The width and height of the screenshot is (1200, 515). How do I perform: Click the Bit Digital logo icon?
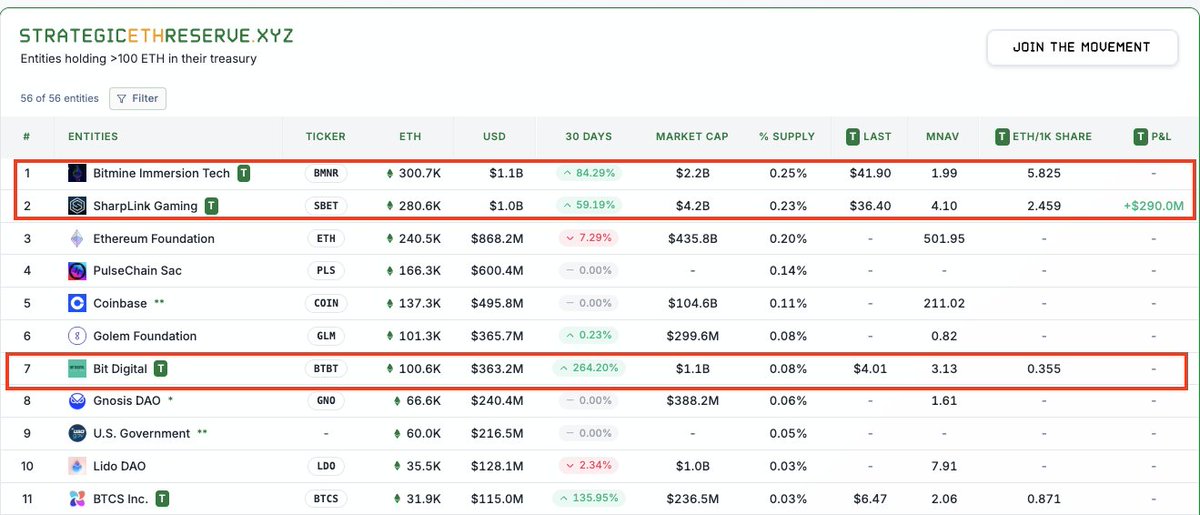(x=77, y=369)
